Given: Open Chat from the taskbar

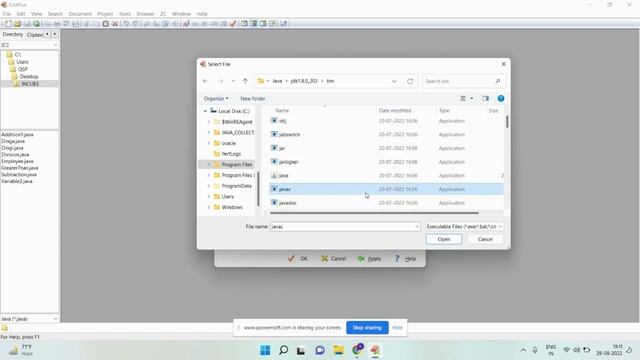Looking at the screenshot, I should click(320, 350).
